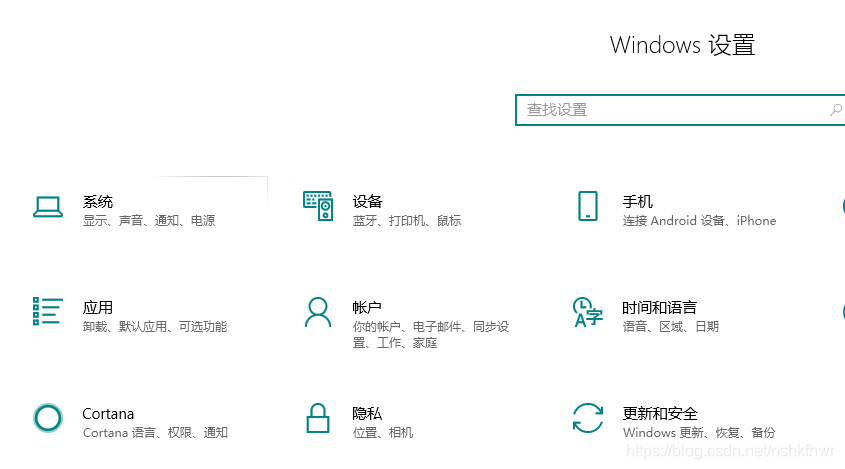Click the Privacy padlock icon

click(x=318, y=418)
